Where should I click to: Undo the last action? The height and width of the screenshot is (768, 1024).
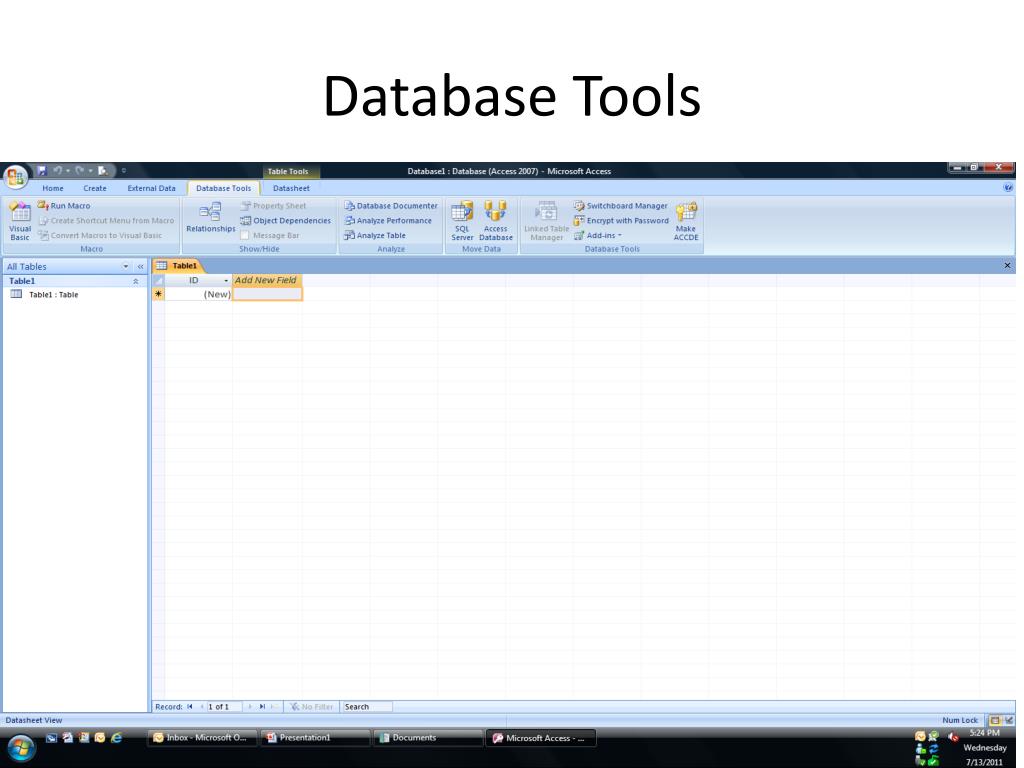[x=58, y=170]
